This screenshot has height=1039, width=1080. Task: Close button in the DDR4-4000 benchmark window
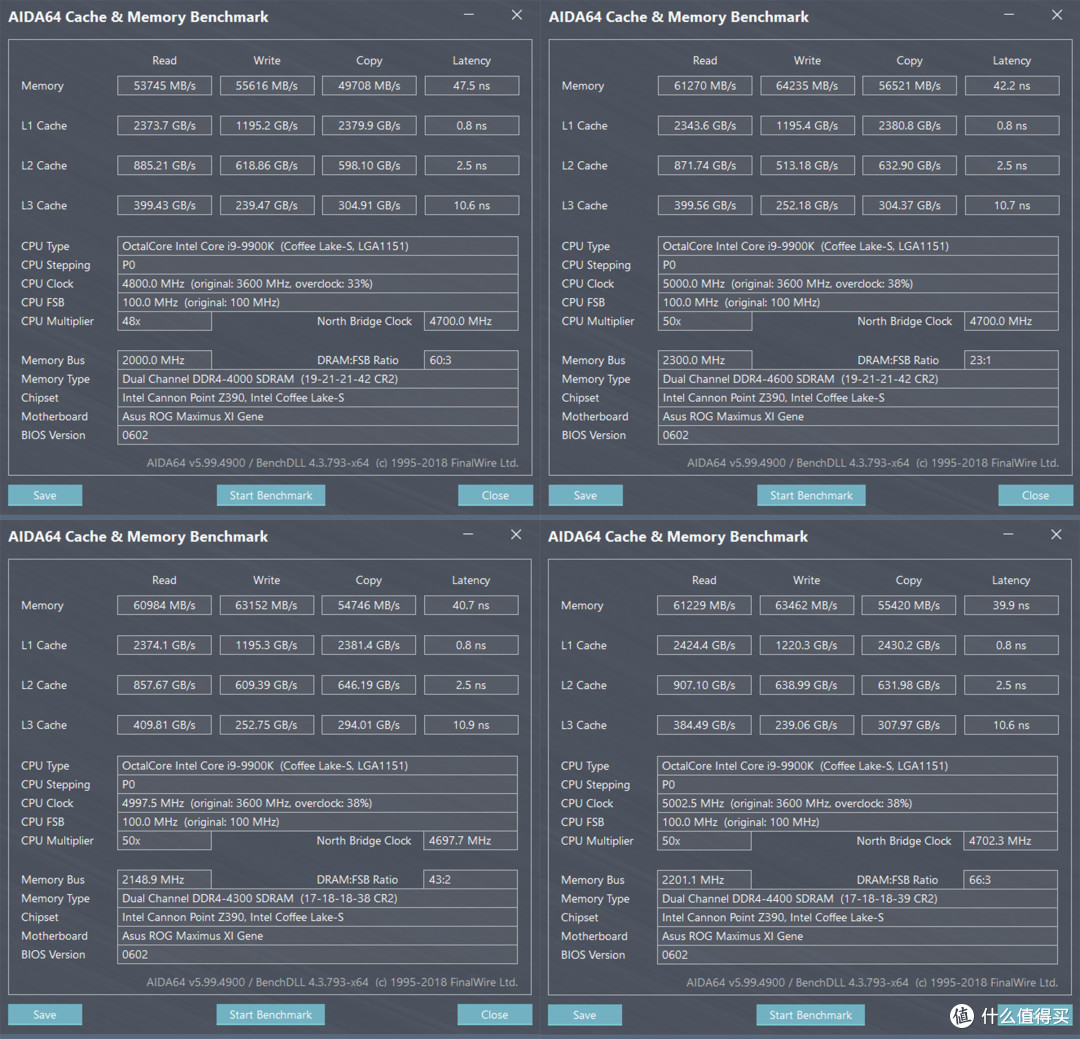tap(495, 495)
